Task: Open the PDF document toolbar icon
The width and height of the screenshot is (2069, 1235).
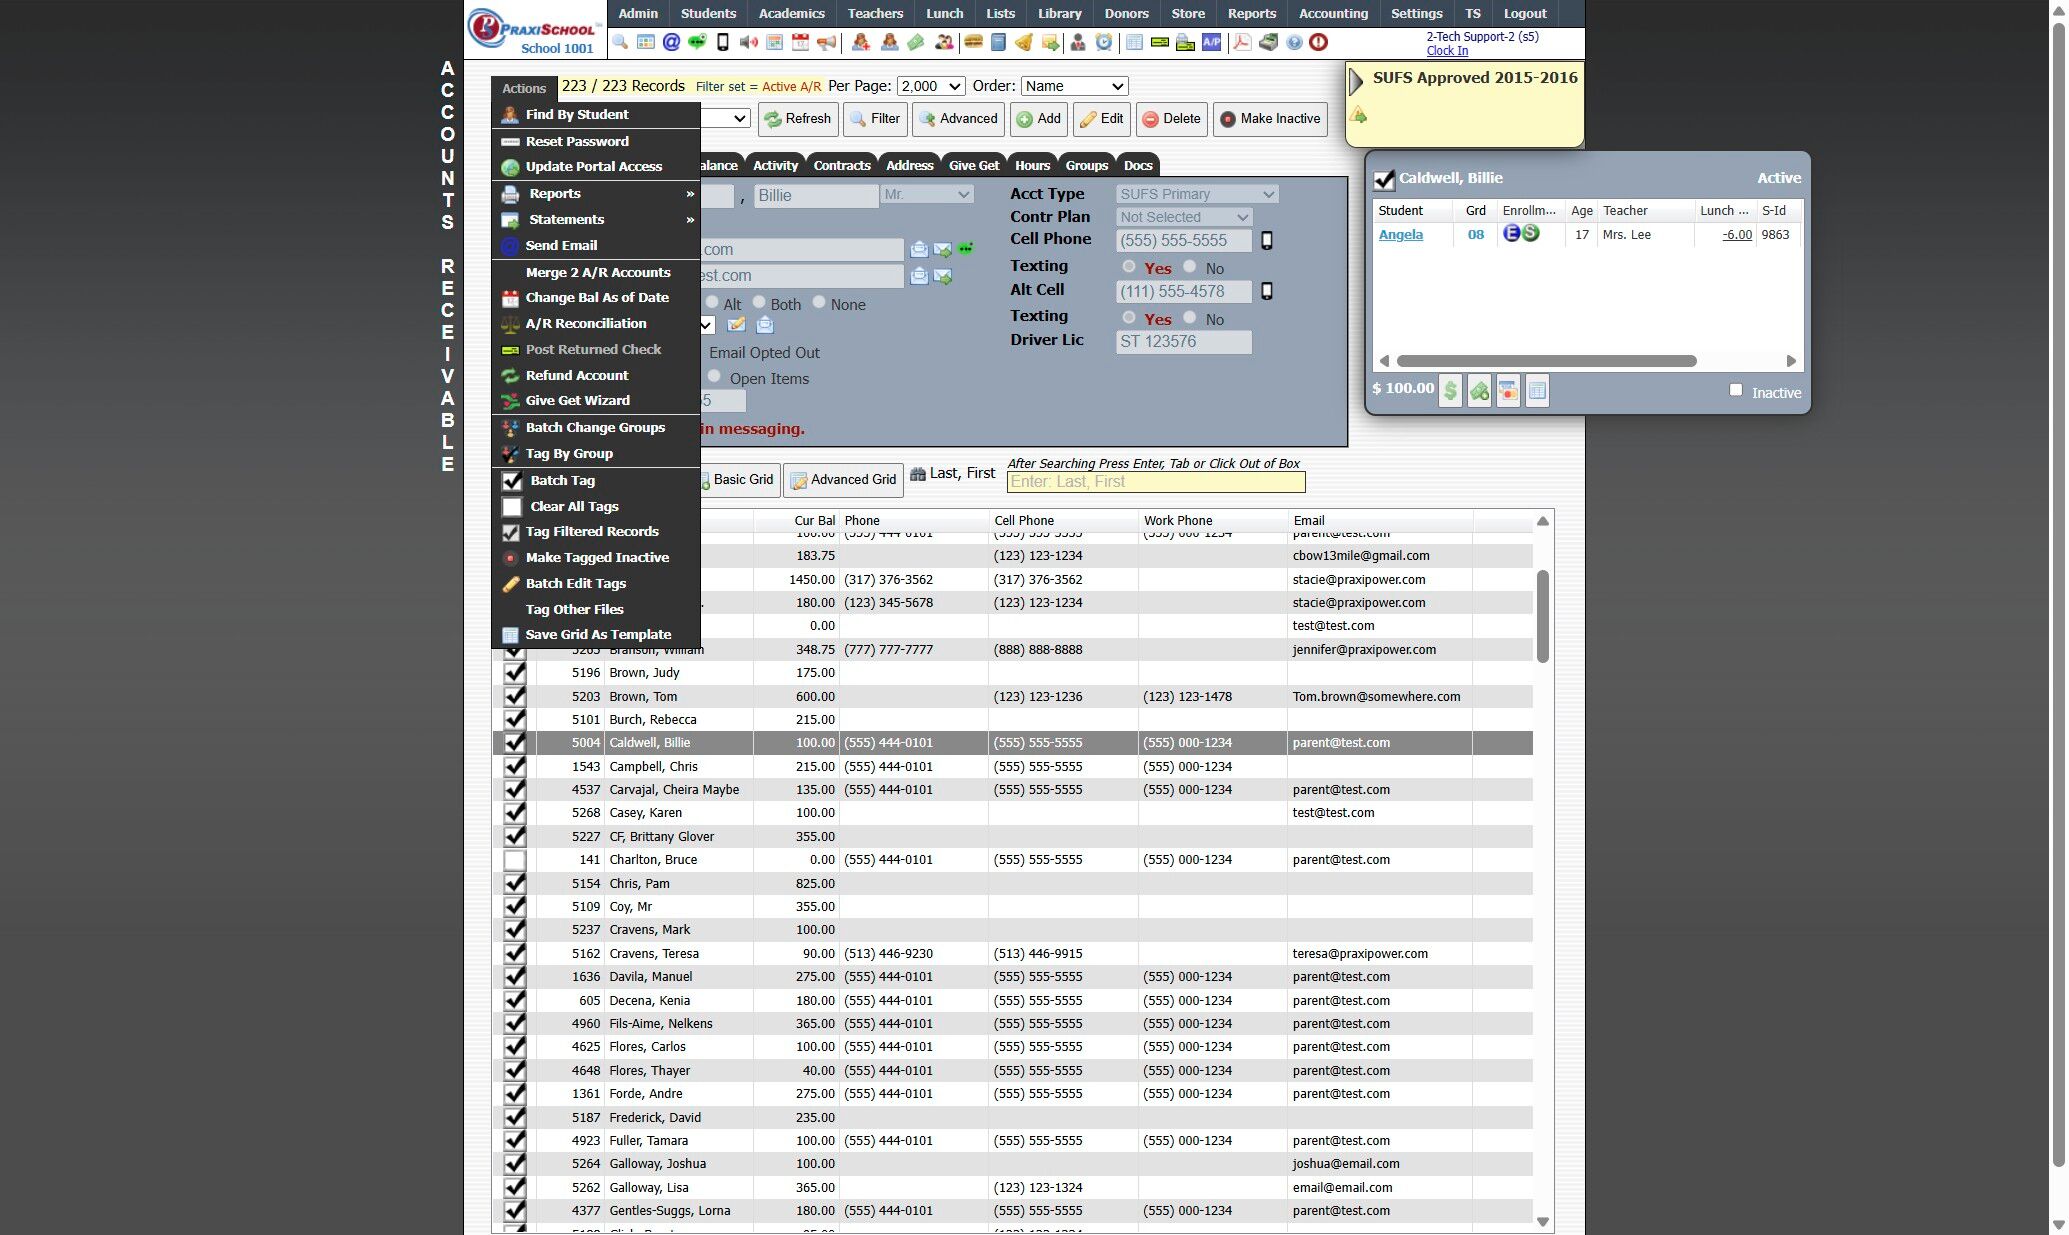Action: [1241, 43]
